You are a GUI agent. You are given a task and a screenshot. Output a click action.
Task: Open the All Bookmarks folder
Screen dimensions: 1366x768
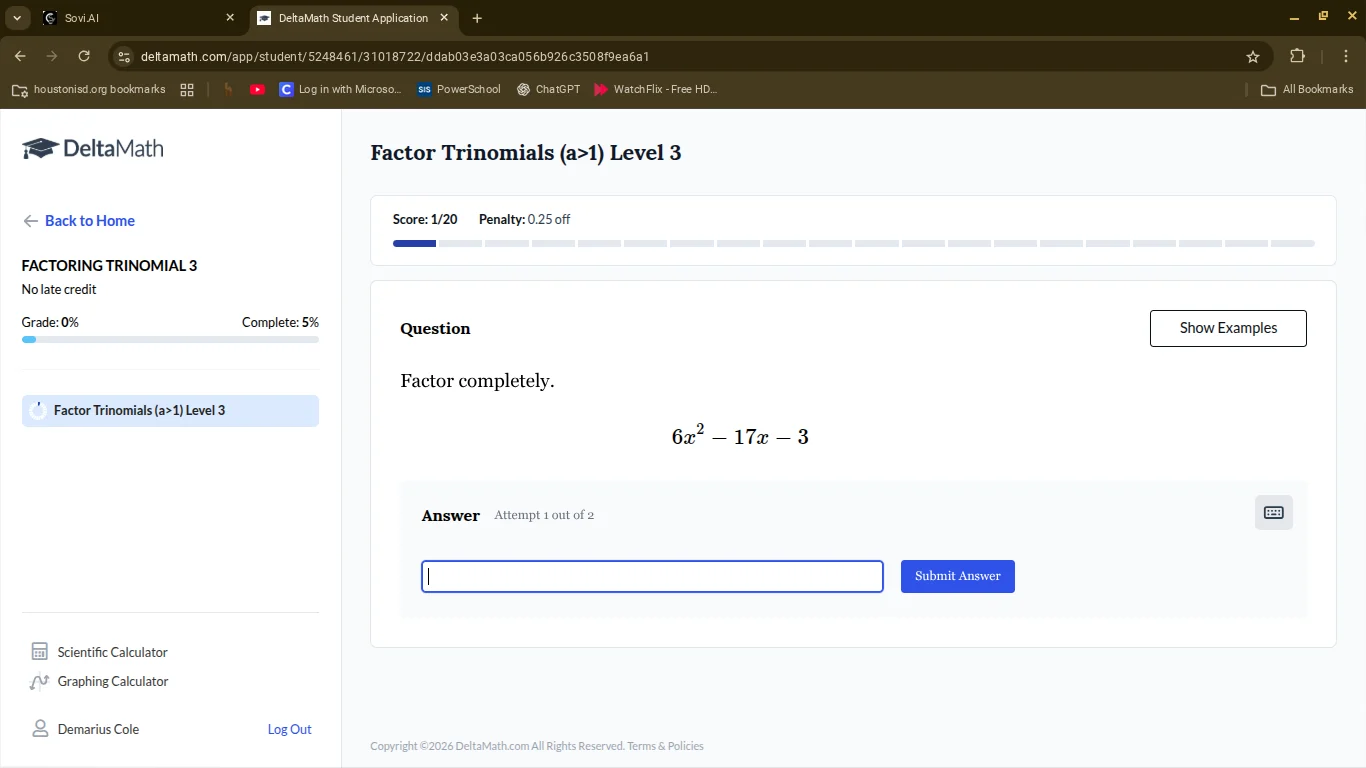click(1307, 89)
